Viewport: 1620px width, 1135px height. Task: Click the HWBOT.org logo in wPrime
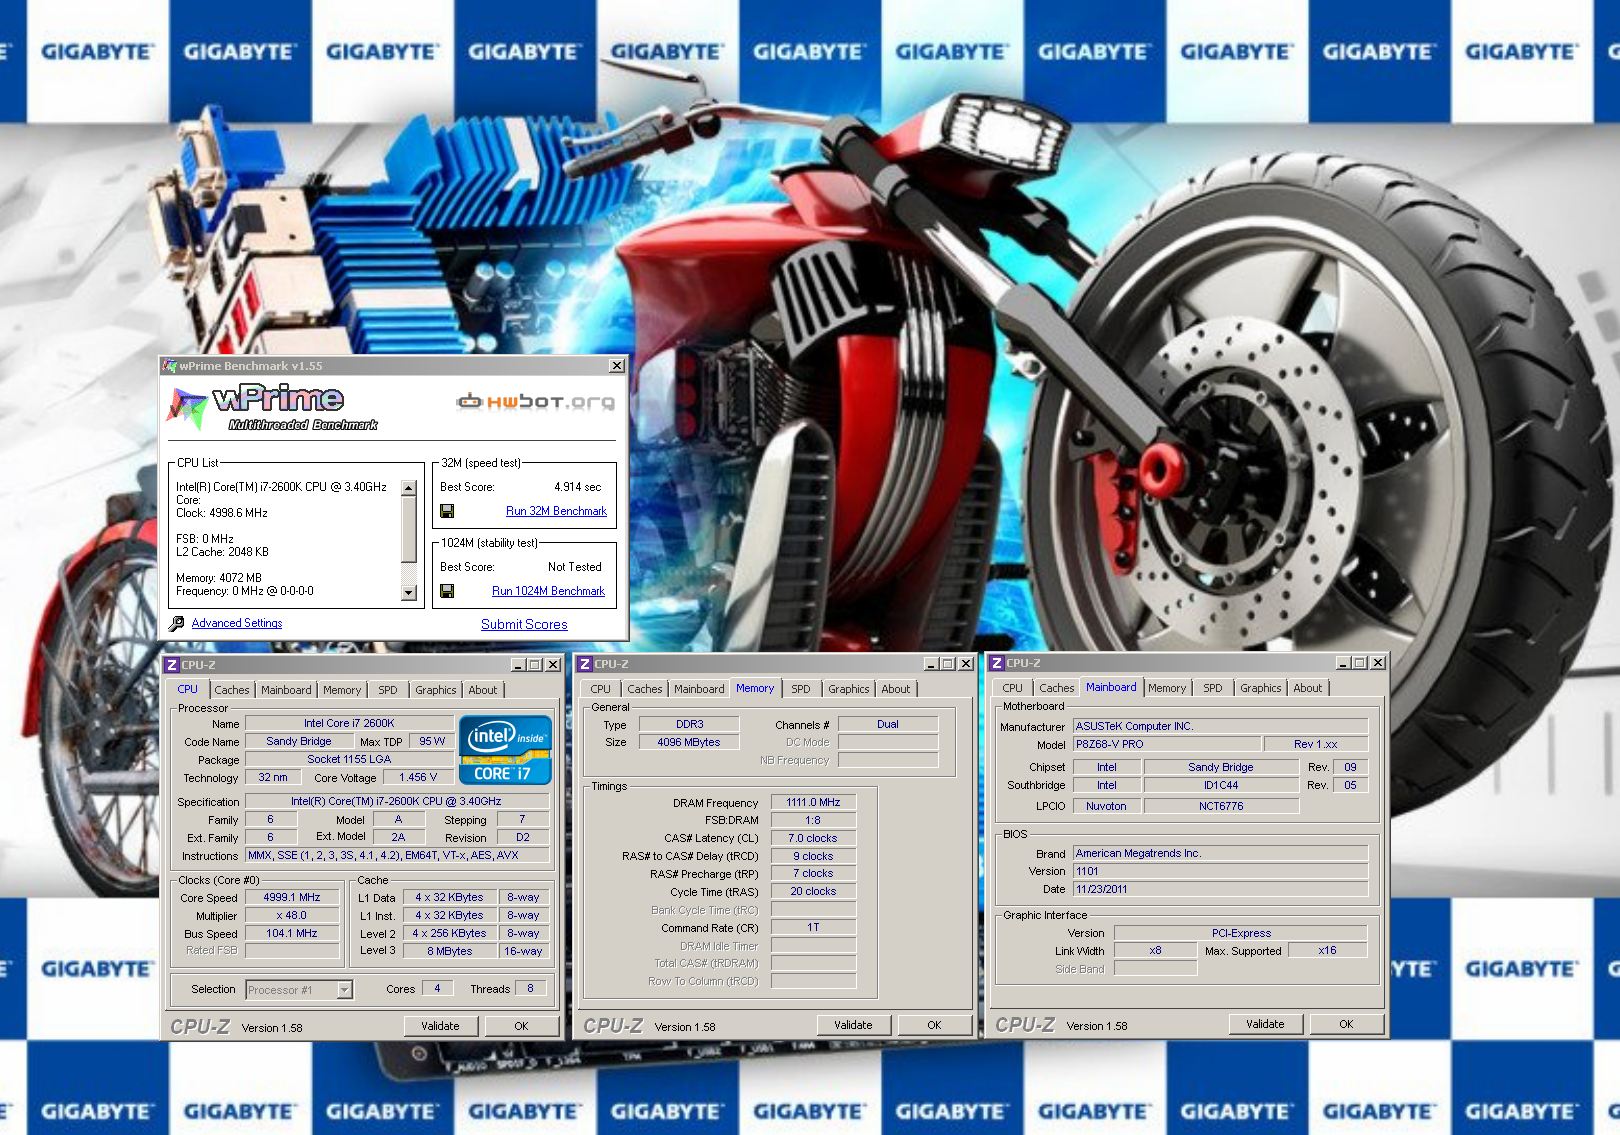[x=536, y=402]
